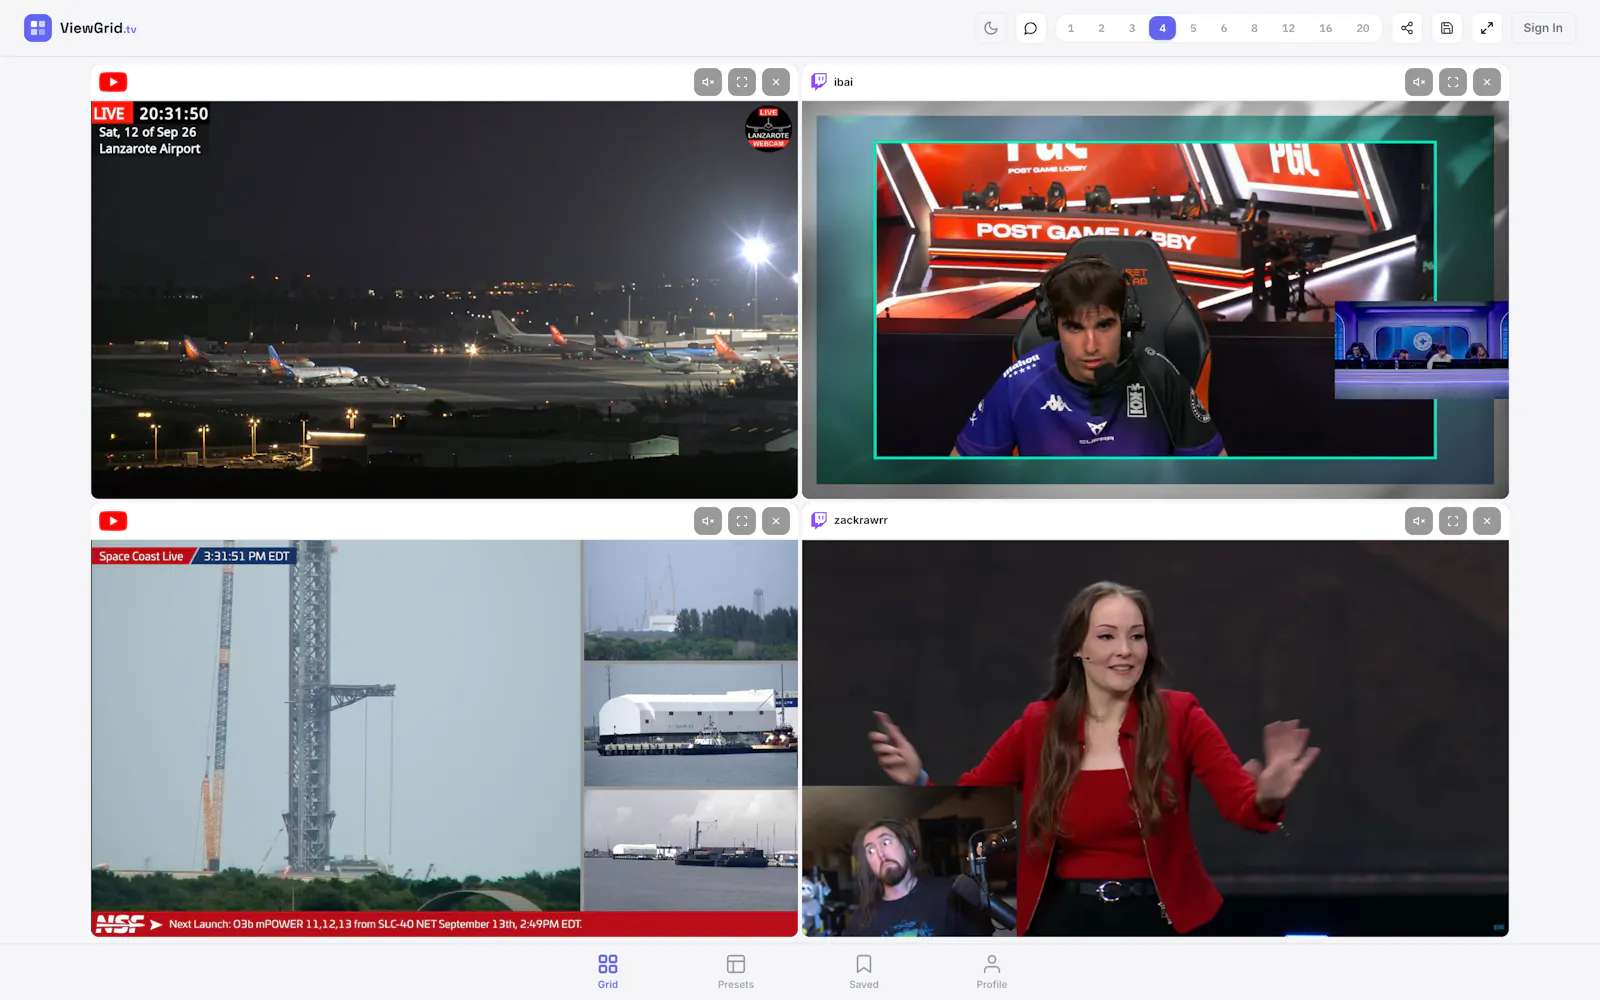Click the zackrawrr channel name
The image size is (1600, 1000).
point(860,520)
